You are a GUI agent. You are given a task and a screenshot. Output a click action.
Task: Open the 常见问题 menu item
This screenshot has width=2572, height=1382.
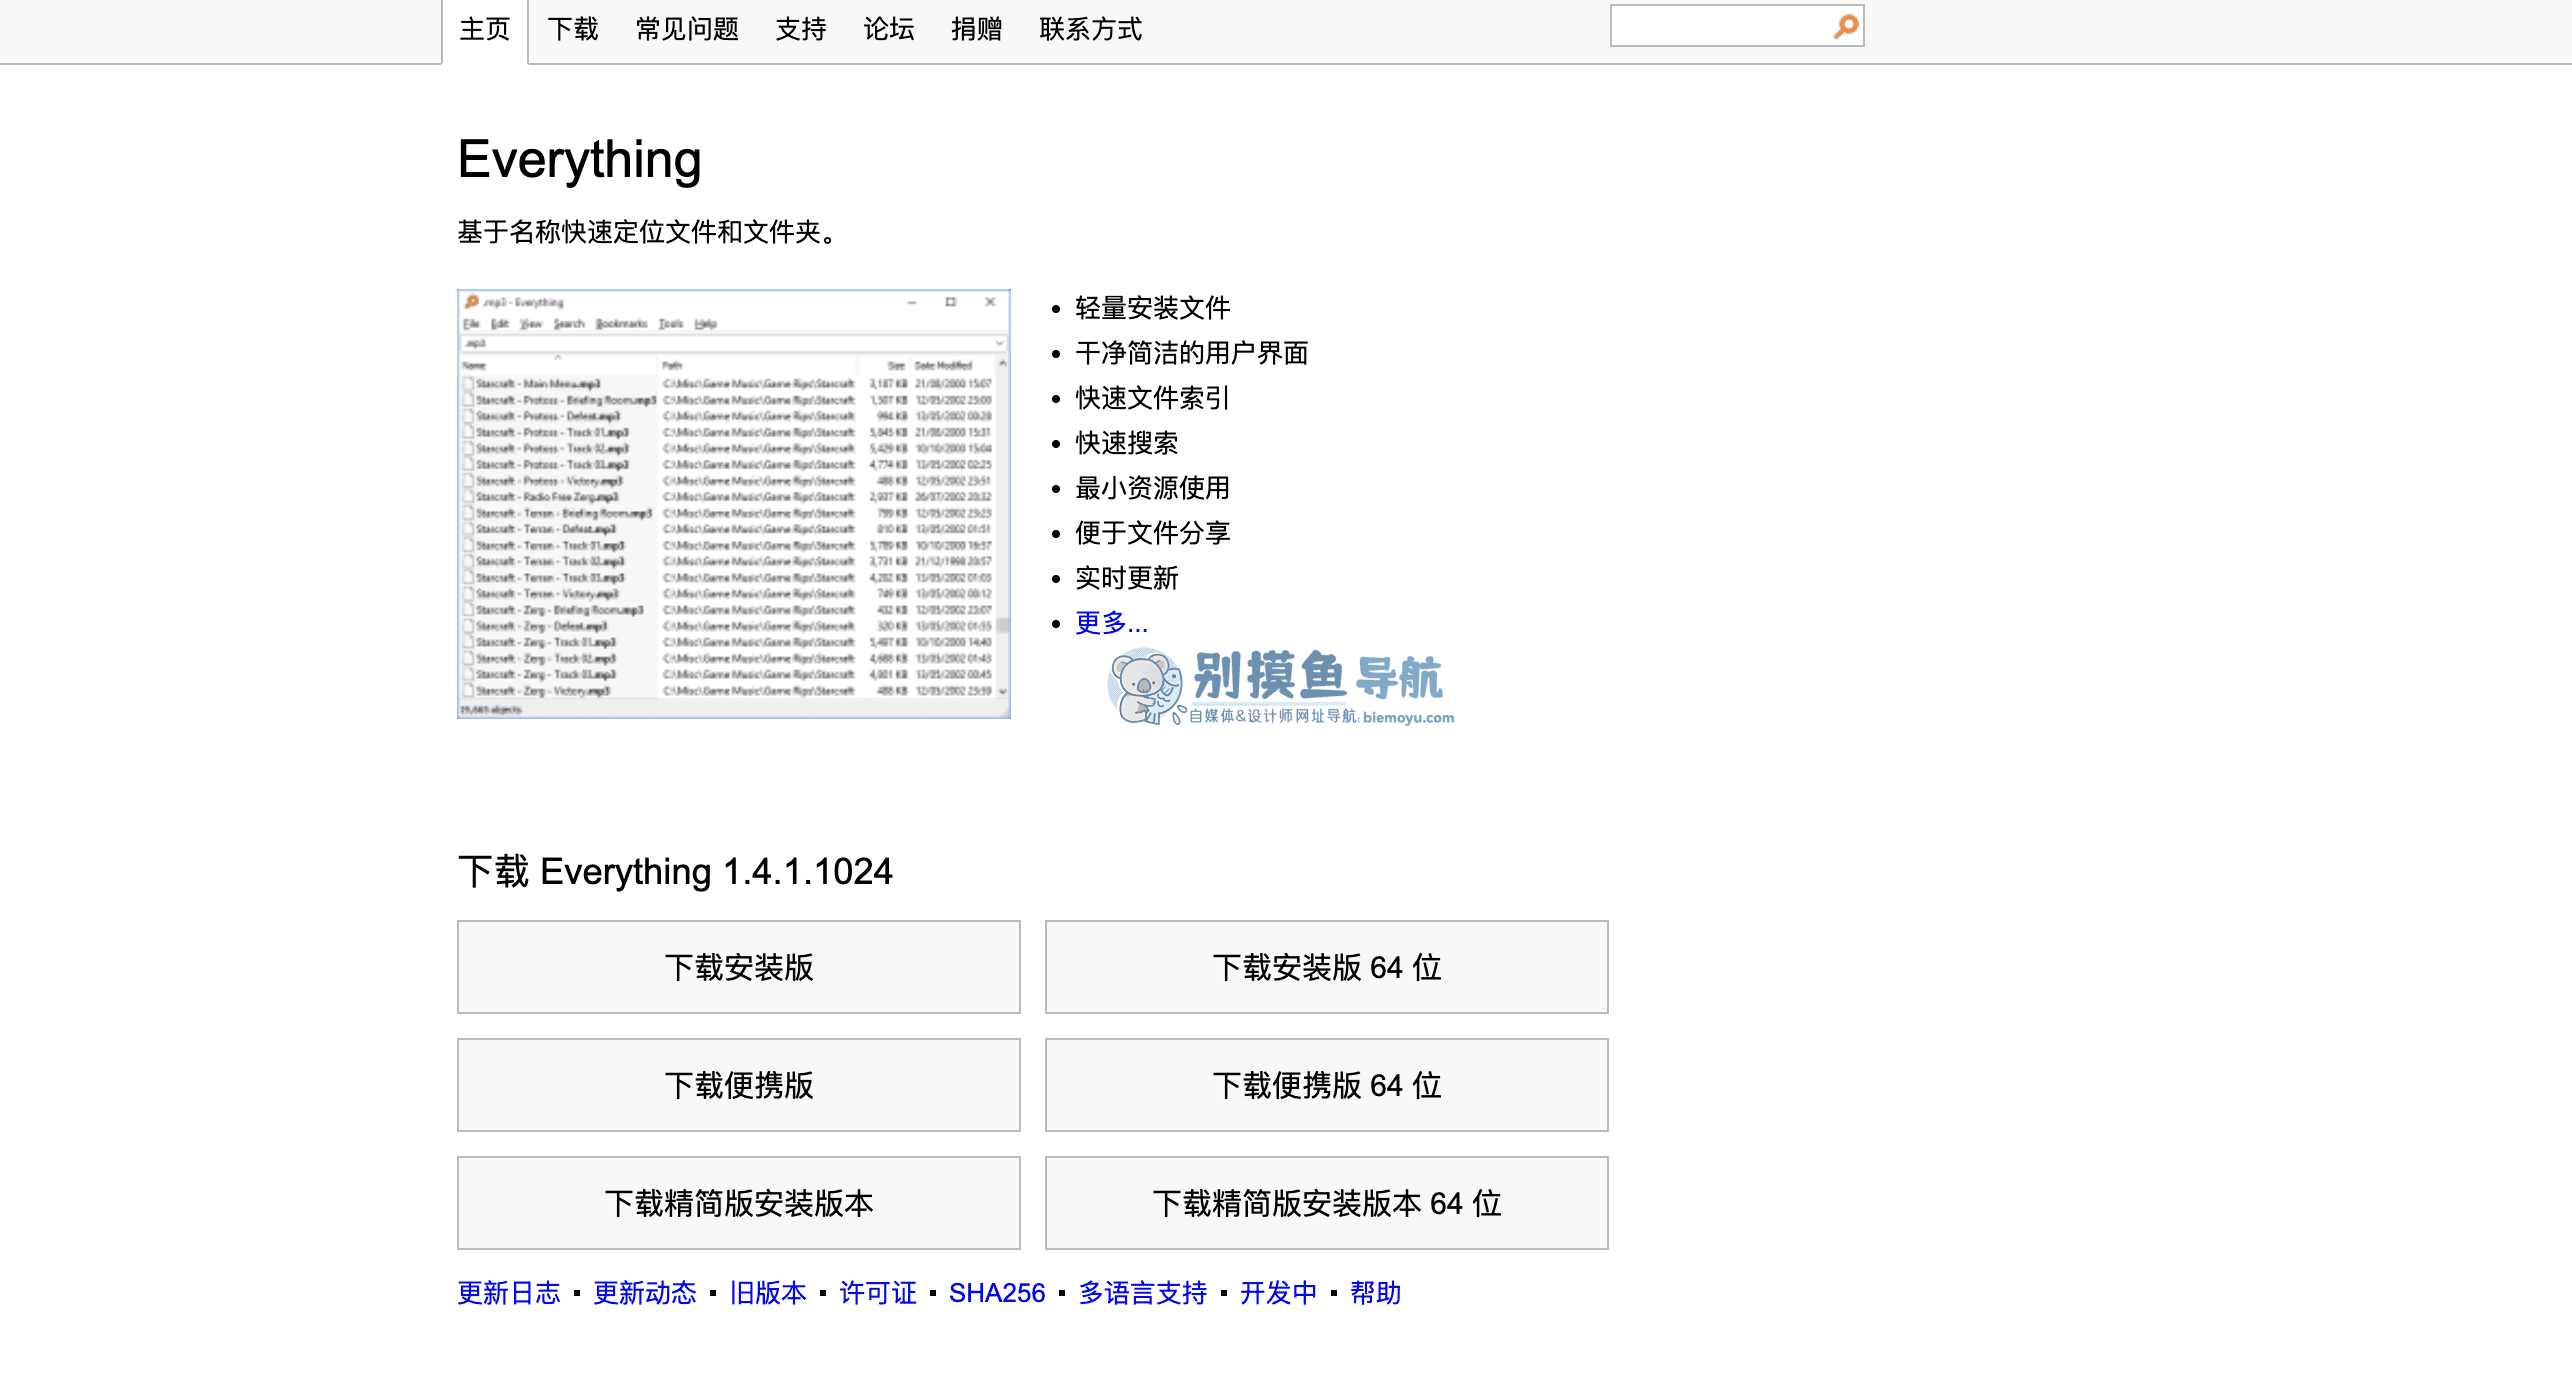688,30
